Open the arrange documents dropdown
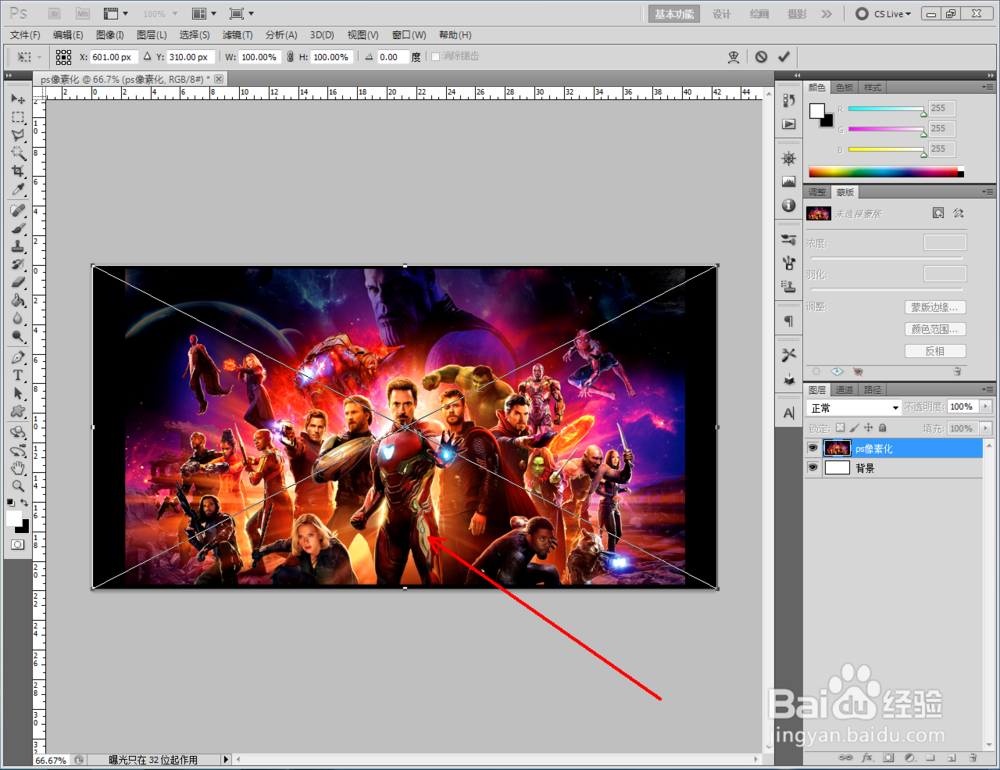Viewport: 1000px width, 770px height. pos(204,13)
